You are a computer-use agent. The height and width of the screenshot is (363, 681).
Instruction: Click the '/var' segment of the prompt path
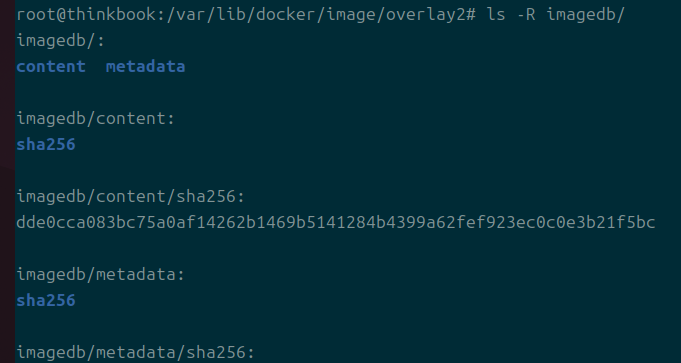pos(187,14)
